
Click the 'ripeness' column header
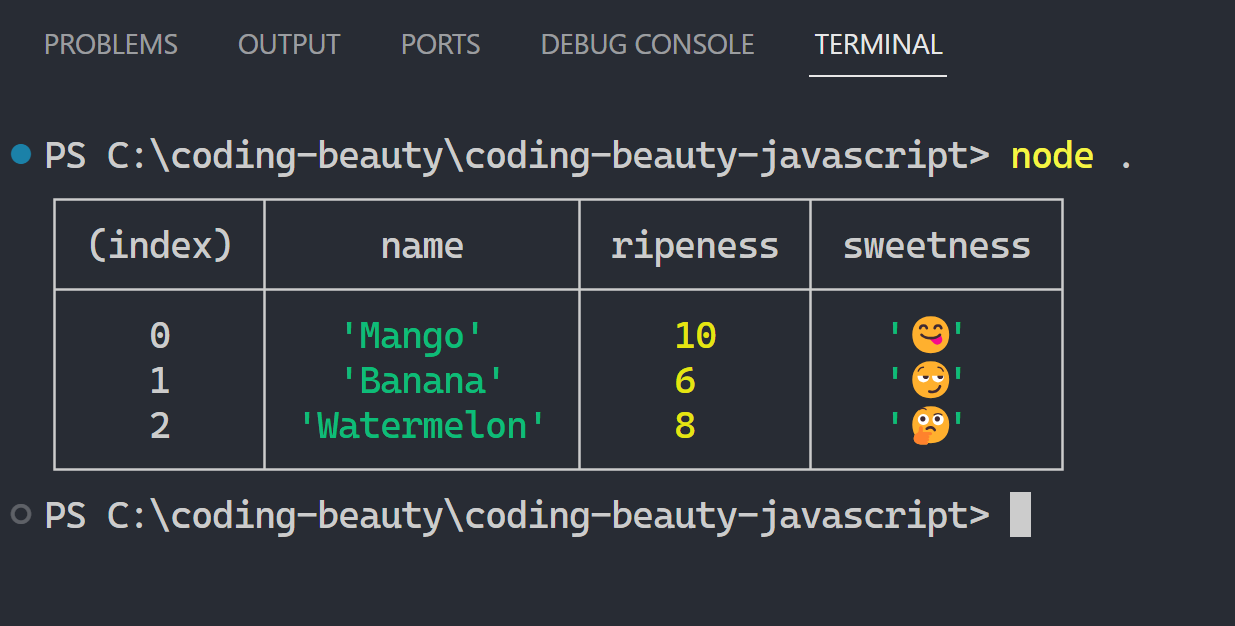pos(694,246)
